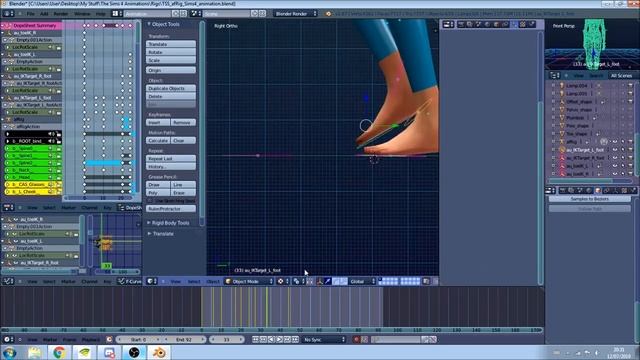Click Clear motion paths button
The width and height of the screenshot is (640, 360).
[x=183, y=140]
